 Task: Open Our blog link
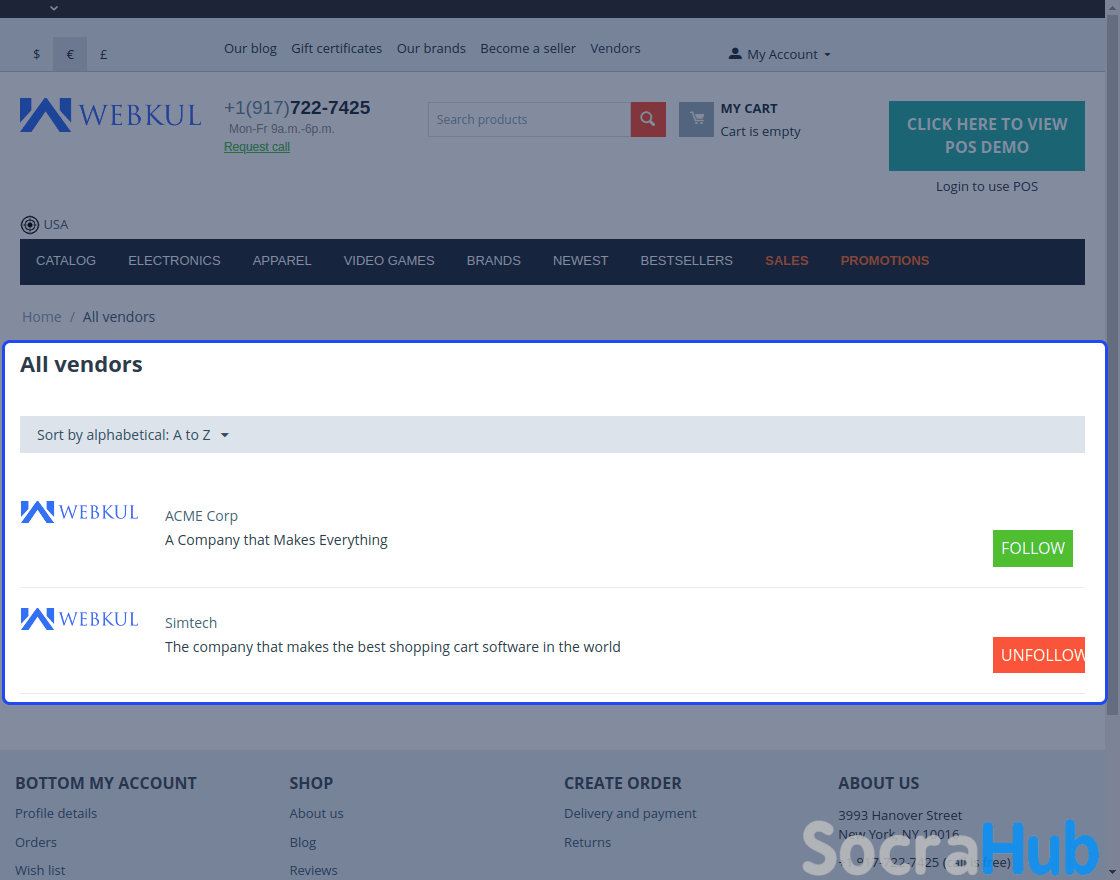coord(250,49)
